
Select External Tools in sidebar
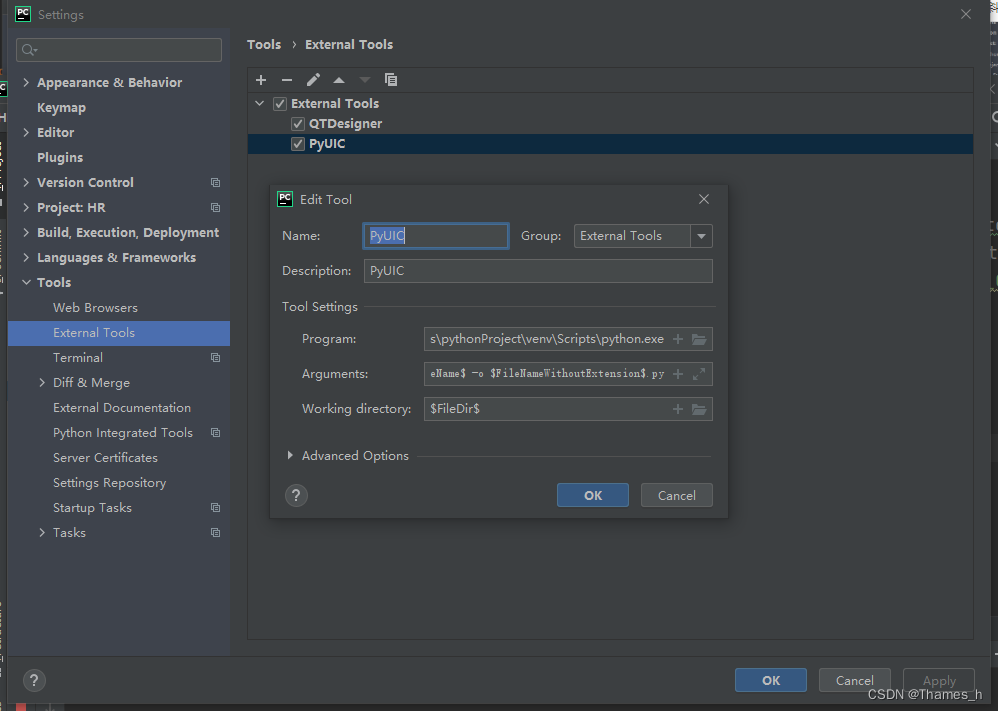(x=119, y=333)
